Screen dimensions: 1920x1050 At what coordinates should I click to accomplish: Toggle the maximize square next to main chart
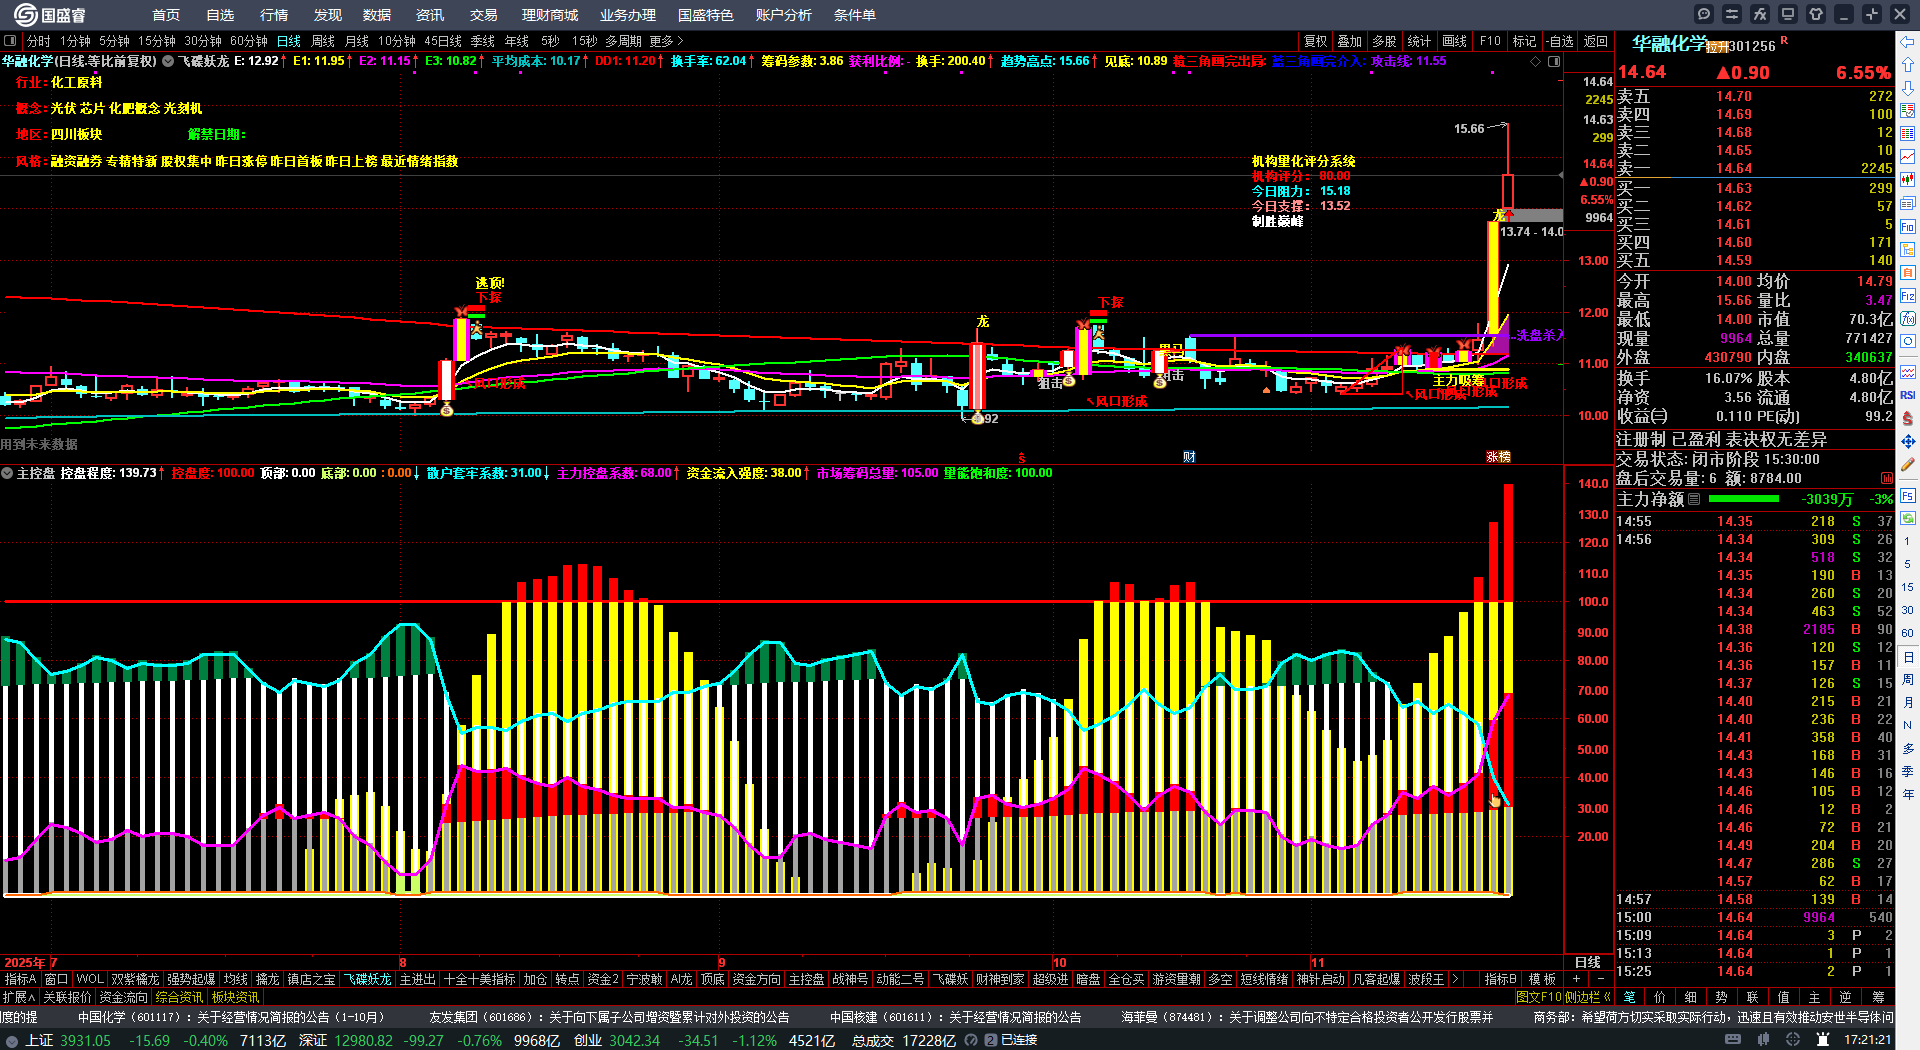[1554, 61]
